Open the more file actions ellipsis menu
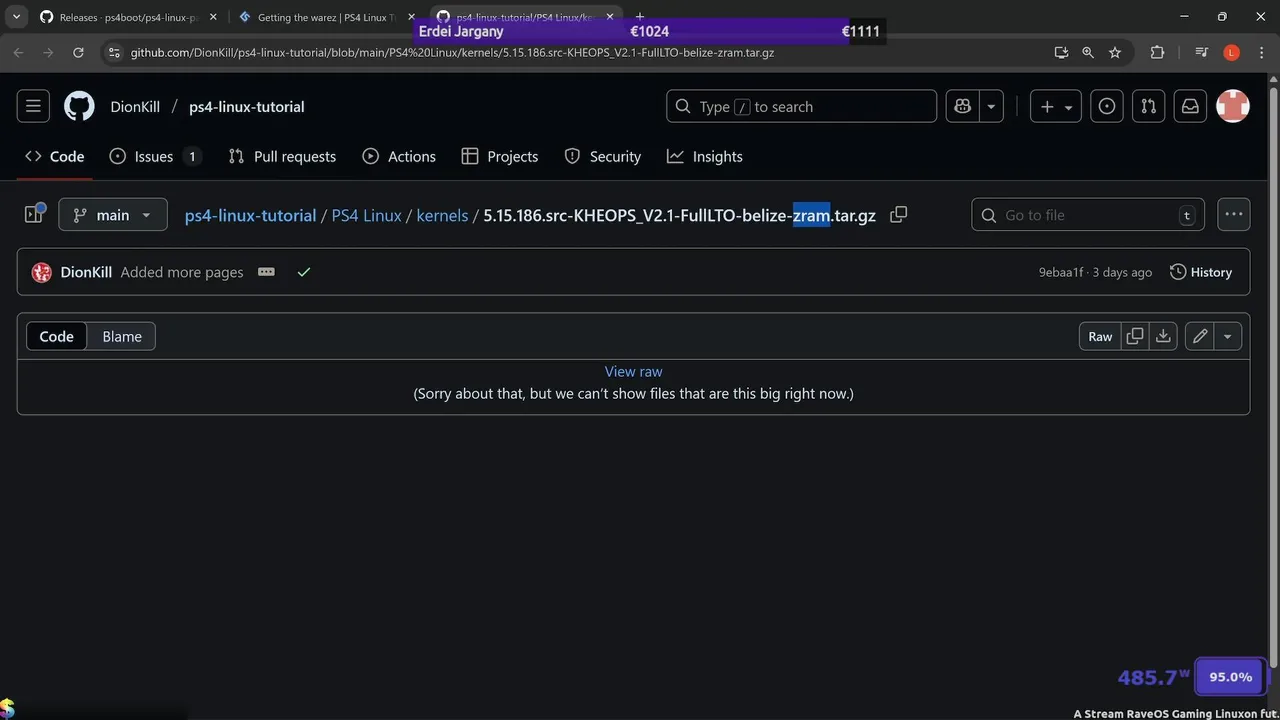 coord(1233,214)
